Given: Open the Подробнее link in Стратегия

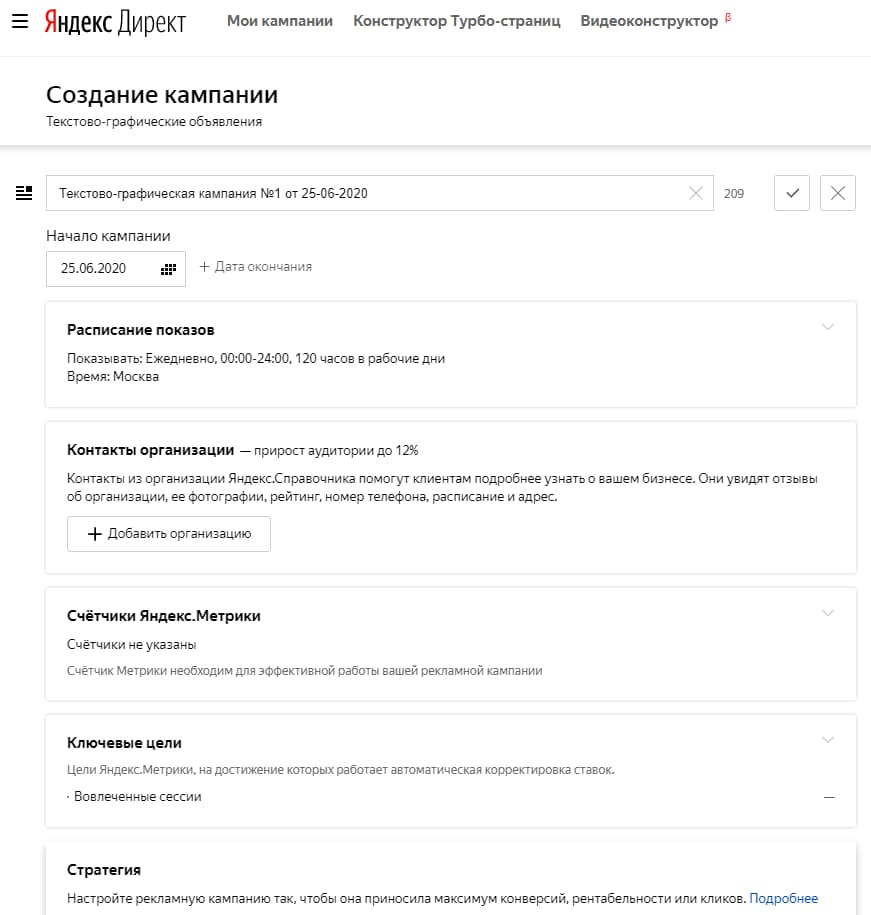Looking at the screenshot, I should point(783,898).
